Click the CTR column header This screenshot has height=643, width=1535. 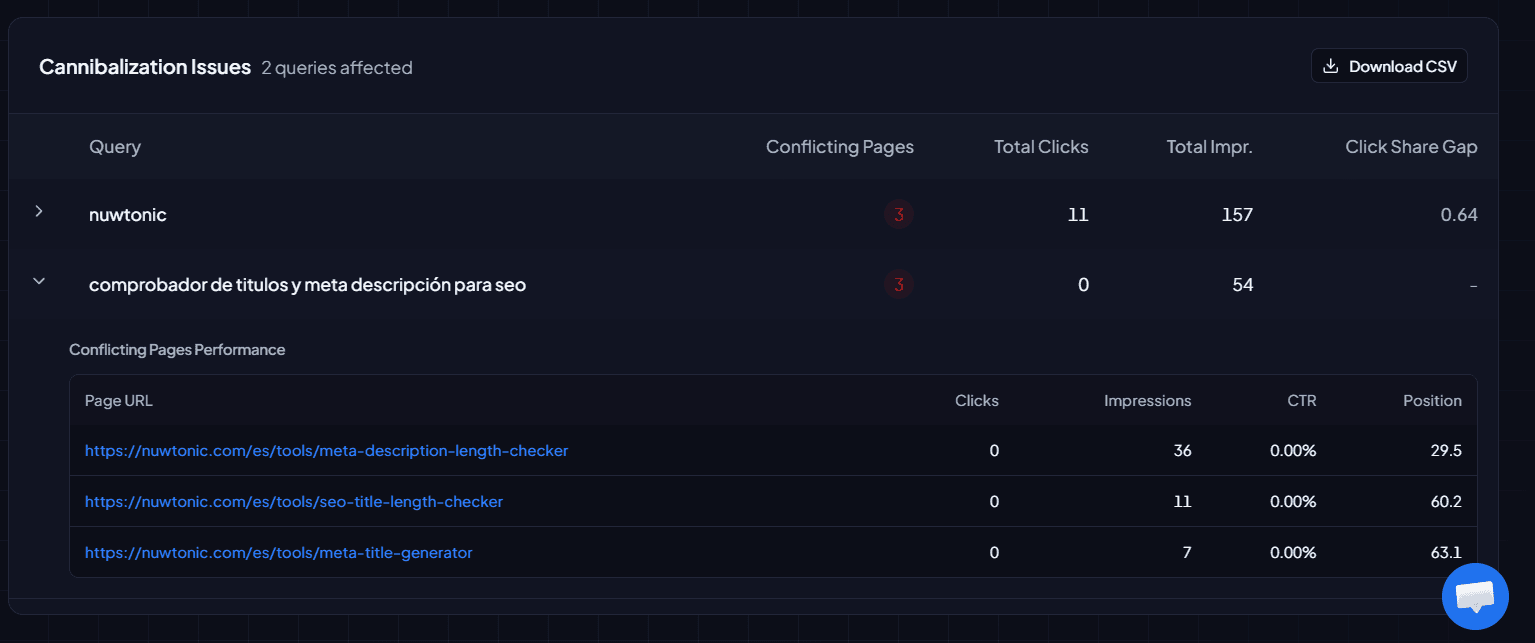click(x=1301, y=401)
